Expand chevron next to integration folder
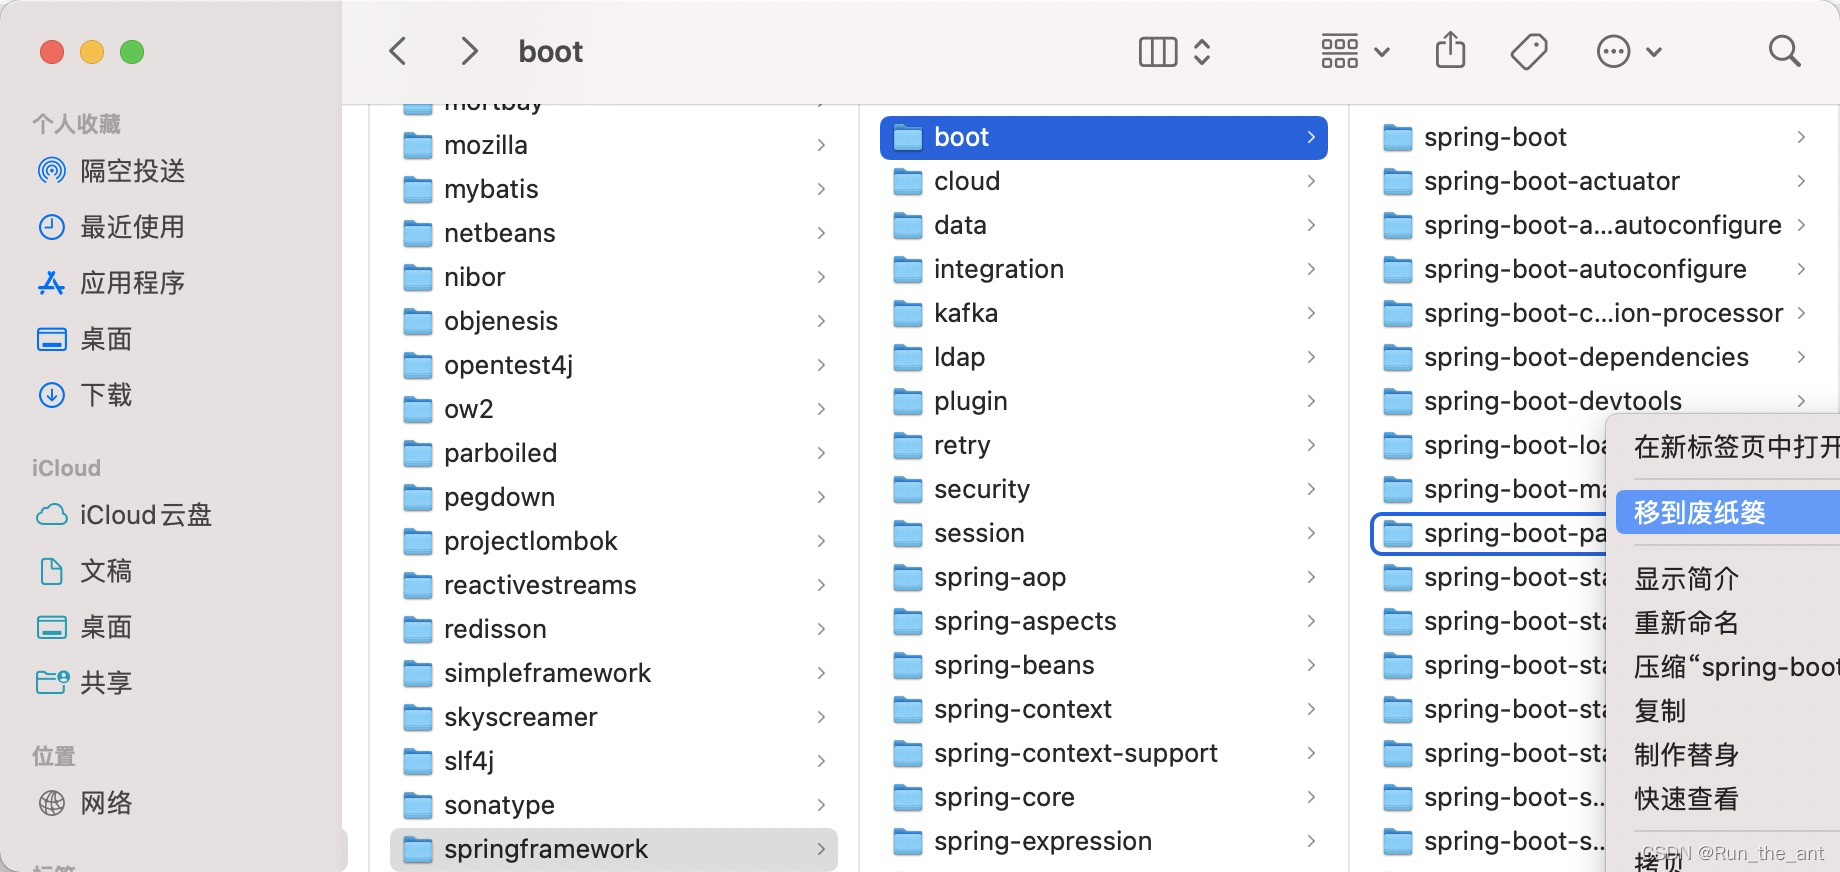The image size is (1840, 872). (1311, 269)
